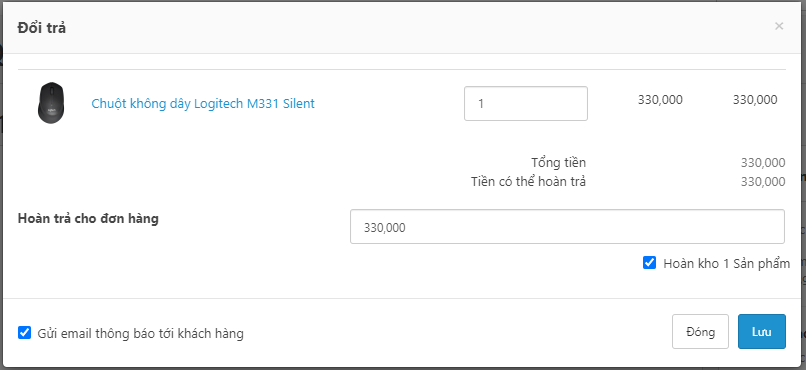Image resolution: width=806 pixels, height=370 pixels.
Task: Click the Hoàn kho 1 Sản phẩm label text
Action: pyautogui.click(x=726, y=264)
